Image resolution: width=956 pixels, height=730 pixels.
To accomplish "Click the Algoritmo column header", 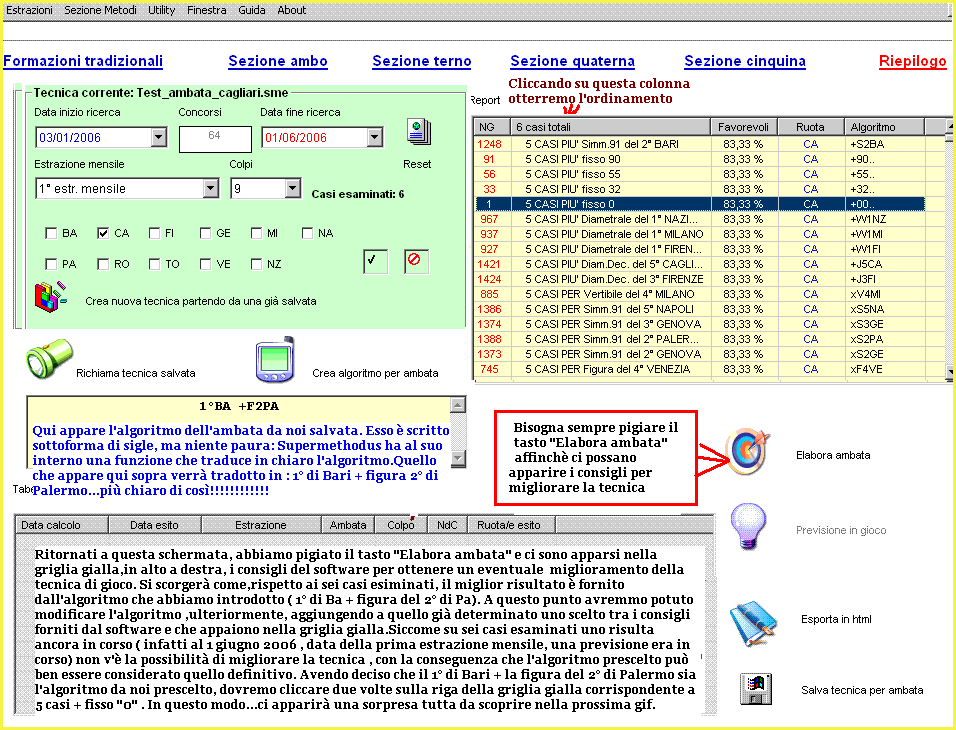I will (x=885, y=127).
